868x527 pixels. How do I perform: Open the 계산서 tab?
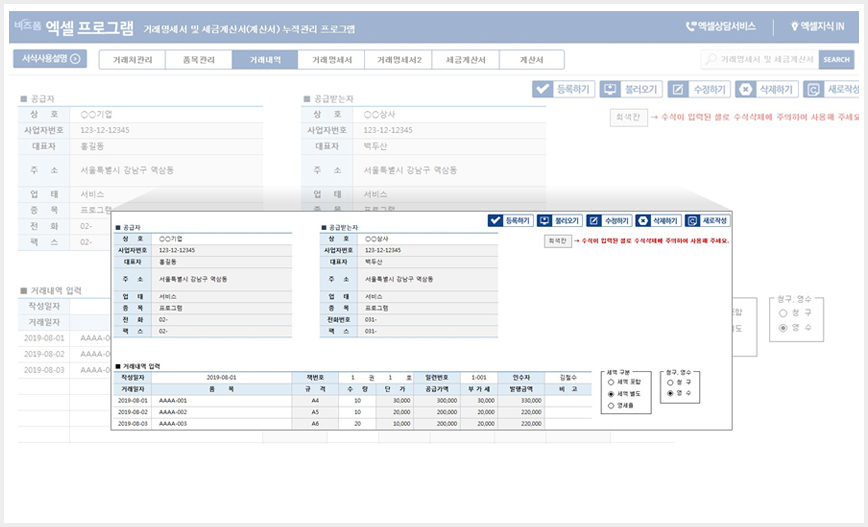click(531, 60)
